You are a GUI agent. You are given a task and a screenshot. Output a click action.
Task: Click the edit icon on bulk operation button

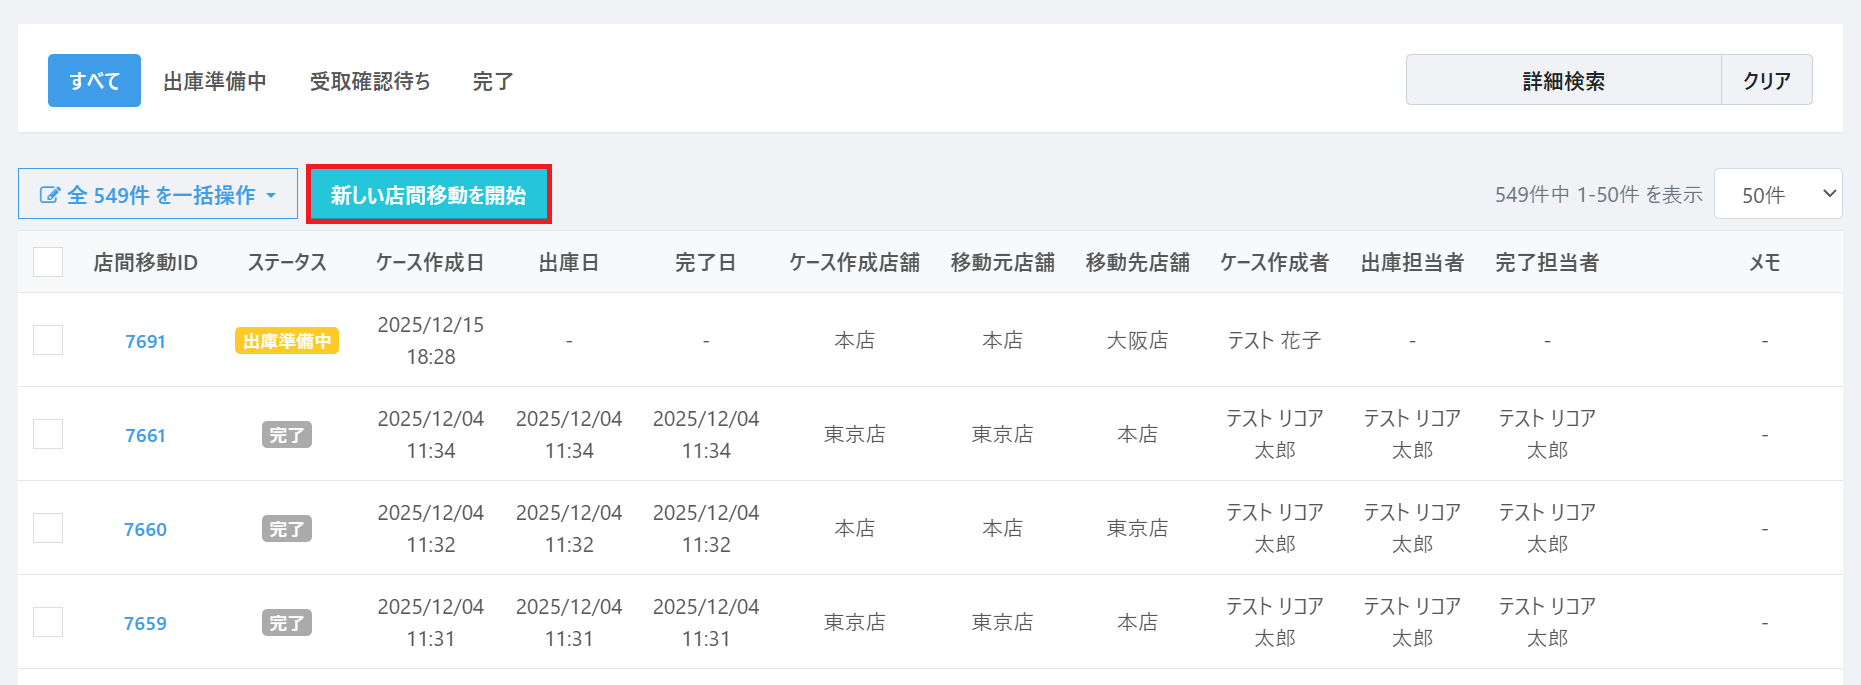tap(49, 195)
